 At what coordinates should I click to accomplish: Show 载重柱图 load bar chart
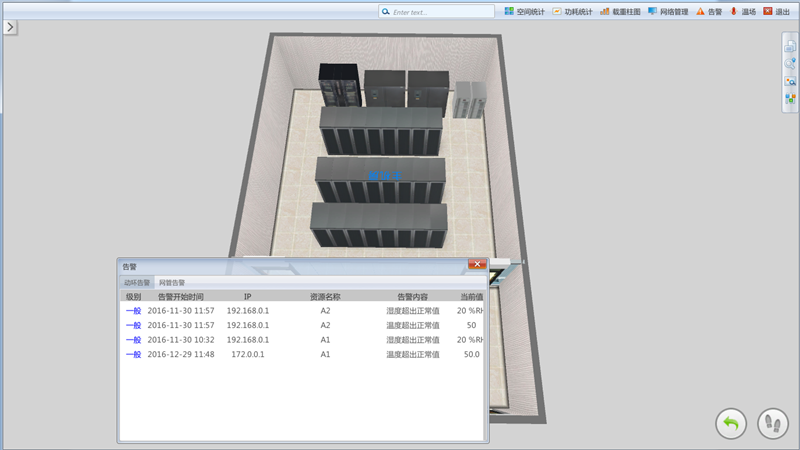(620, 12)
